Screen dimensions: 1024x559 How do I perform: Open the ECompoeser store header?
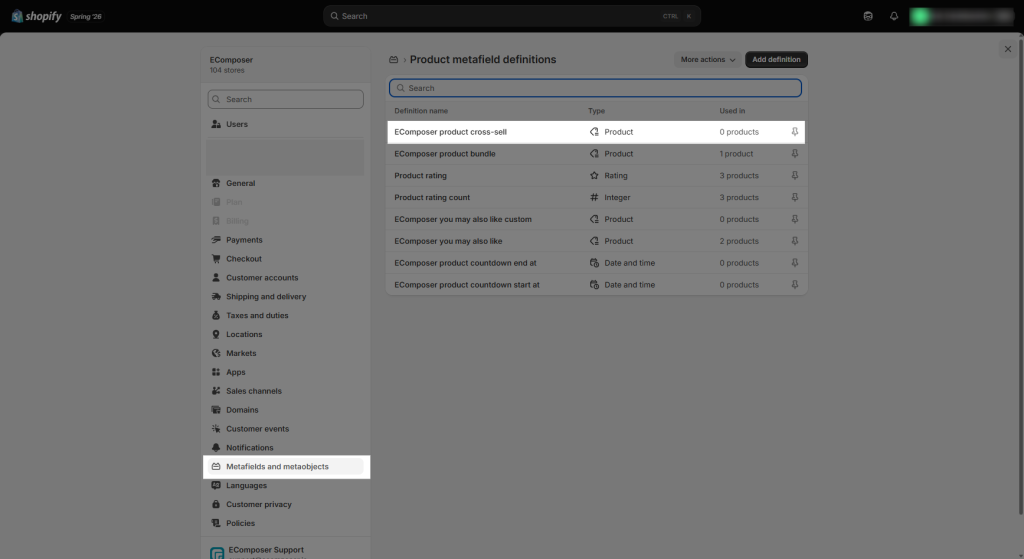[285, 65]
